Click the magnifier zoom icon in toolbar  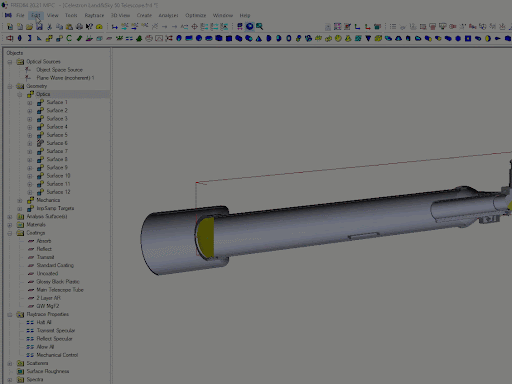pyautogui.click(x=259, y=26)
